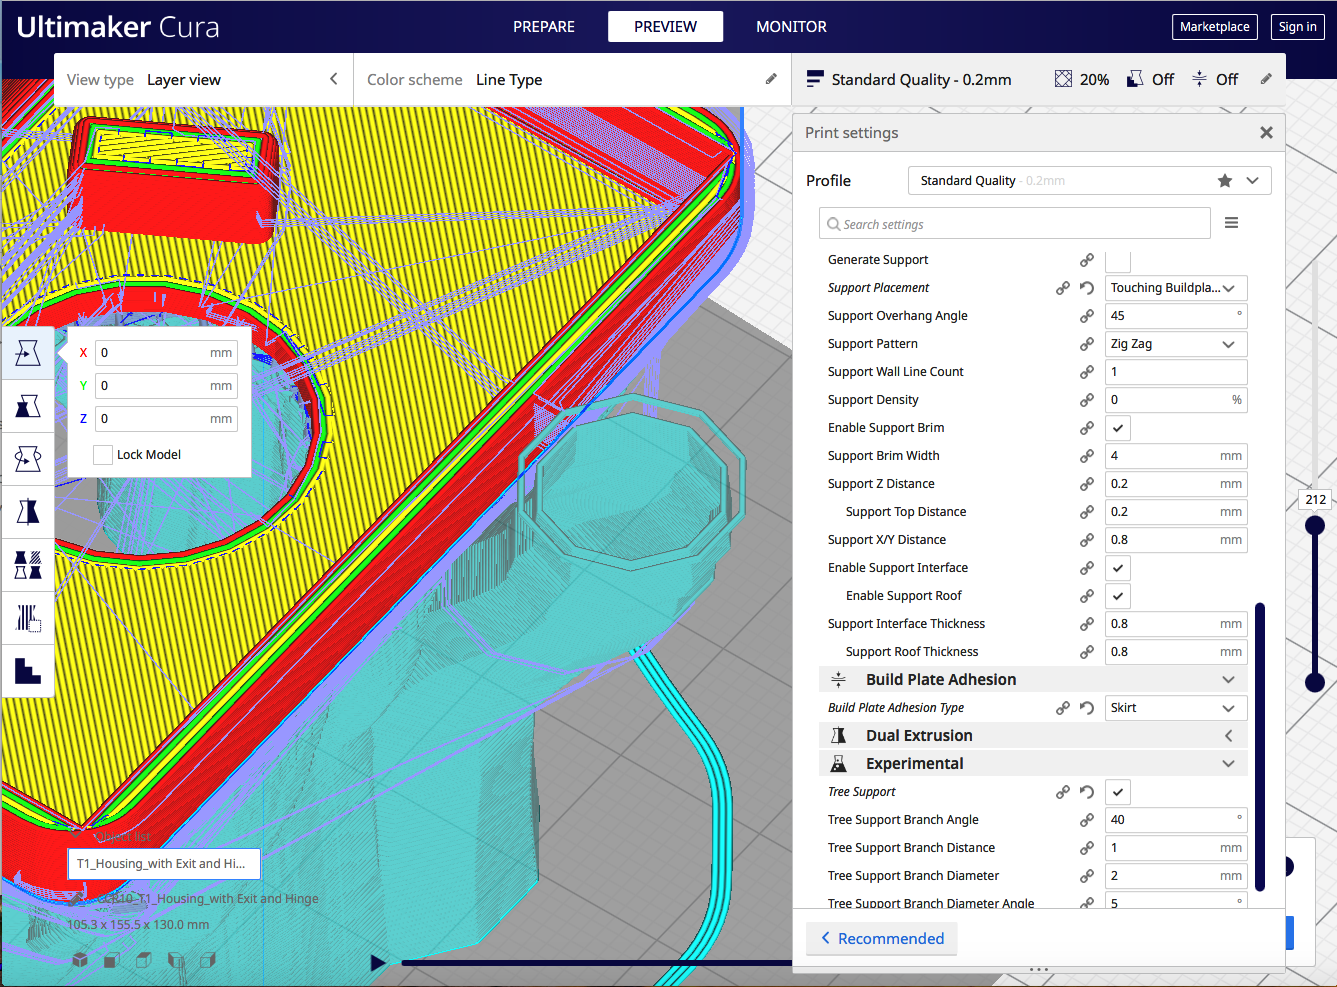The width and height of the screenshot is (1337, 987).
Task: Select the Support Blocker tool
Action: tap(28, 618)
